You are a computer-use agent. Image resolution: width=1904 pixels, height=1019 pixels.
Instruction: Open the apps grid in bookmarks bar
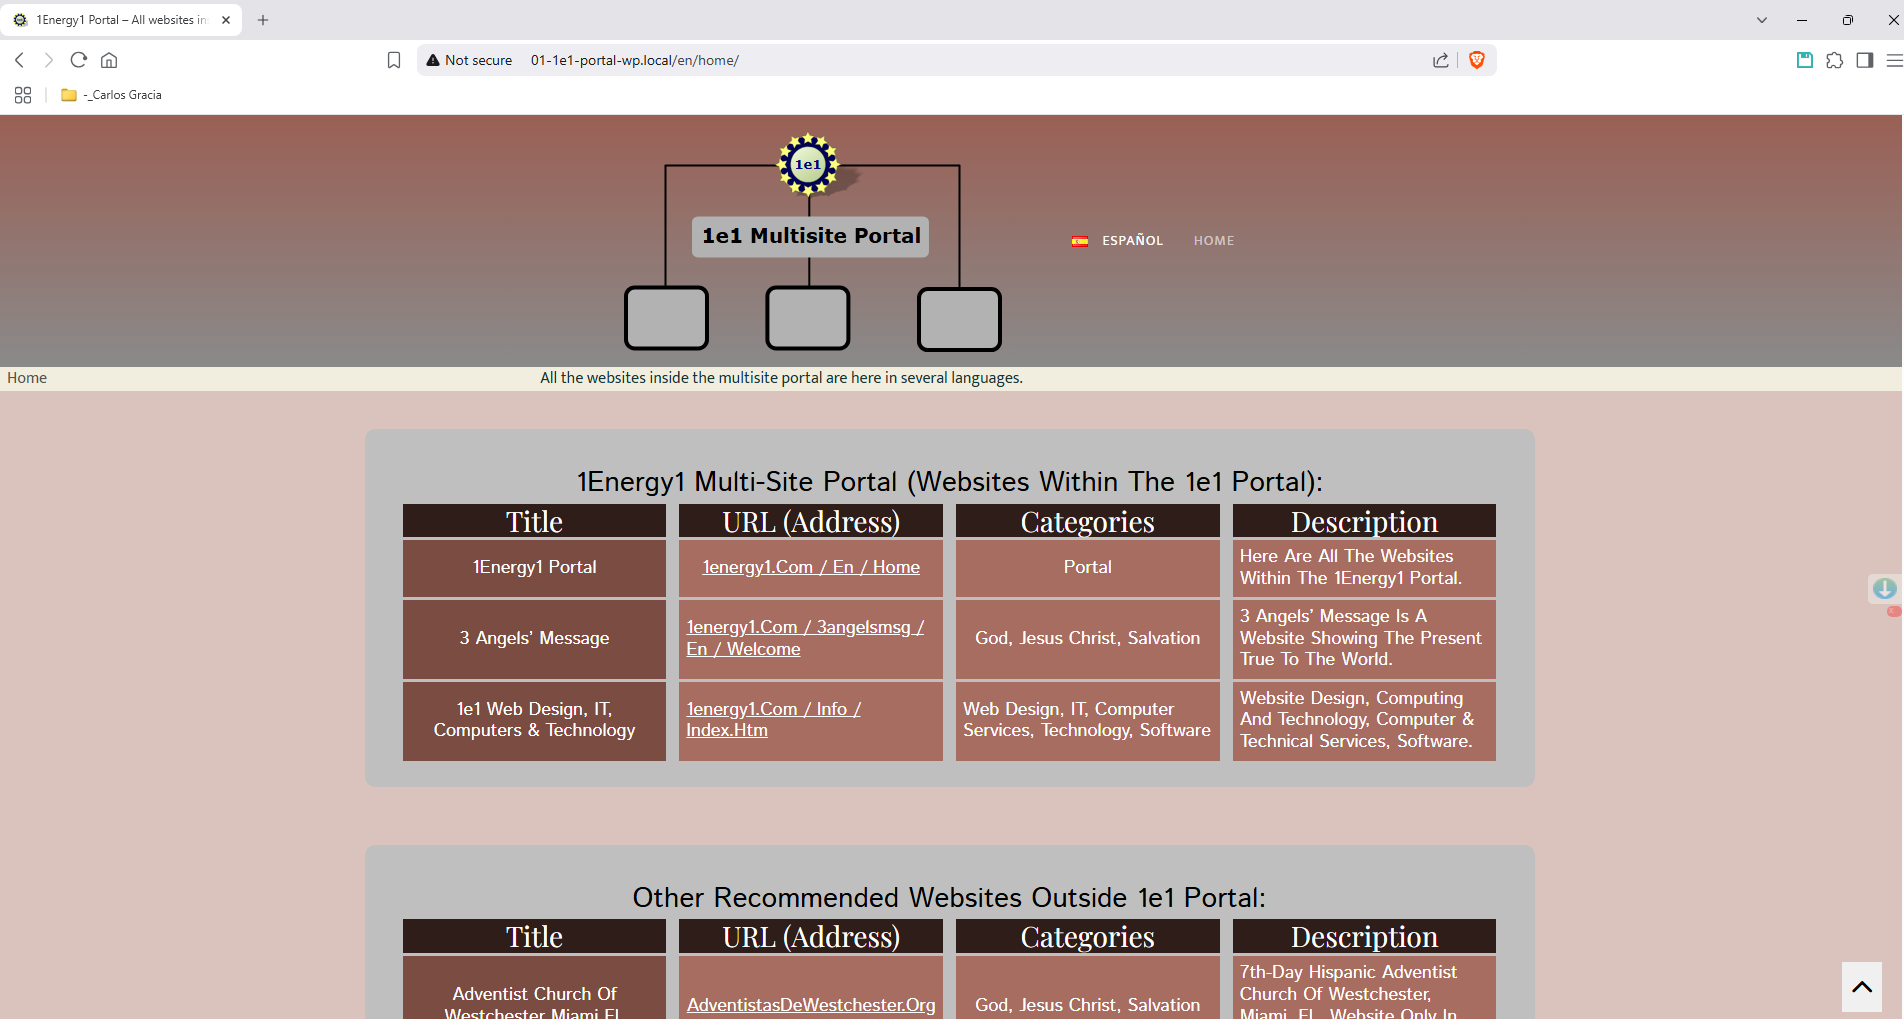pos(23,95)
